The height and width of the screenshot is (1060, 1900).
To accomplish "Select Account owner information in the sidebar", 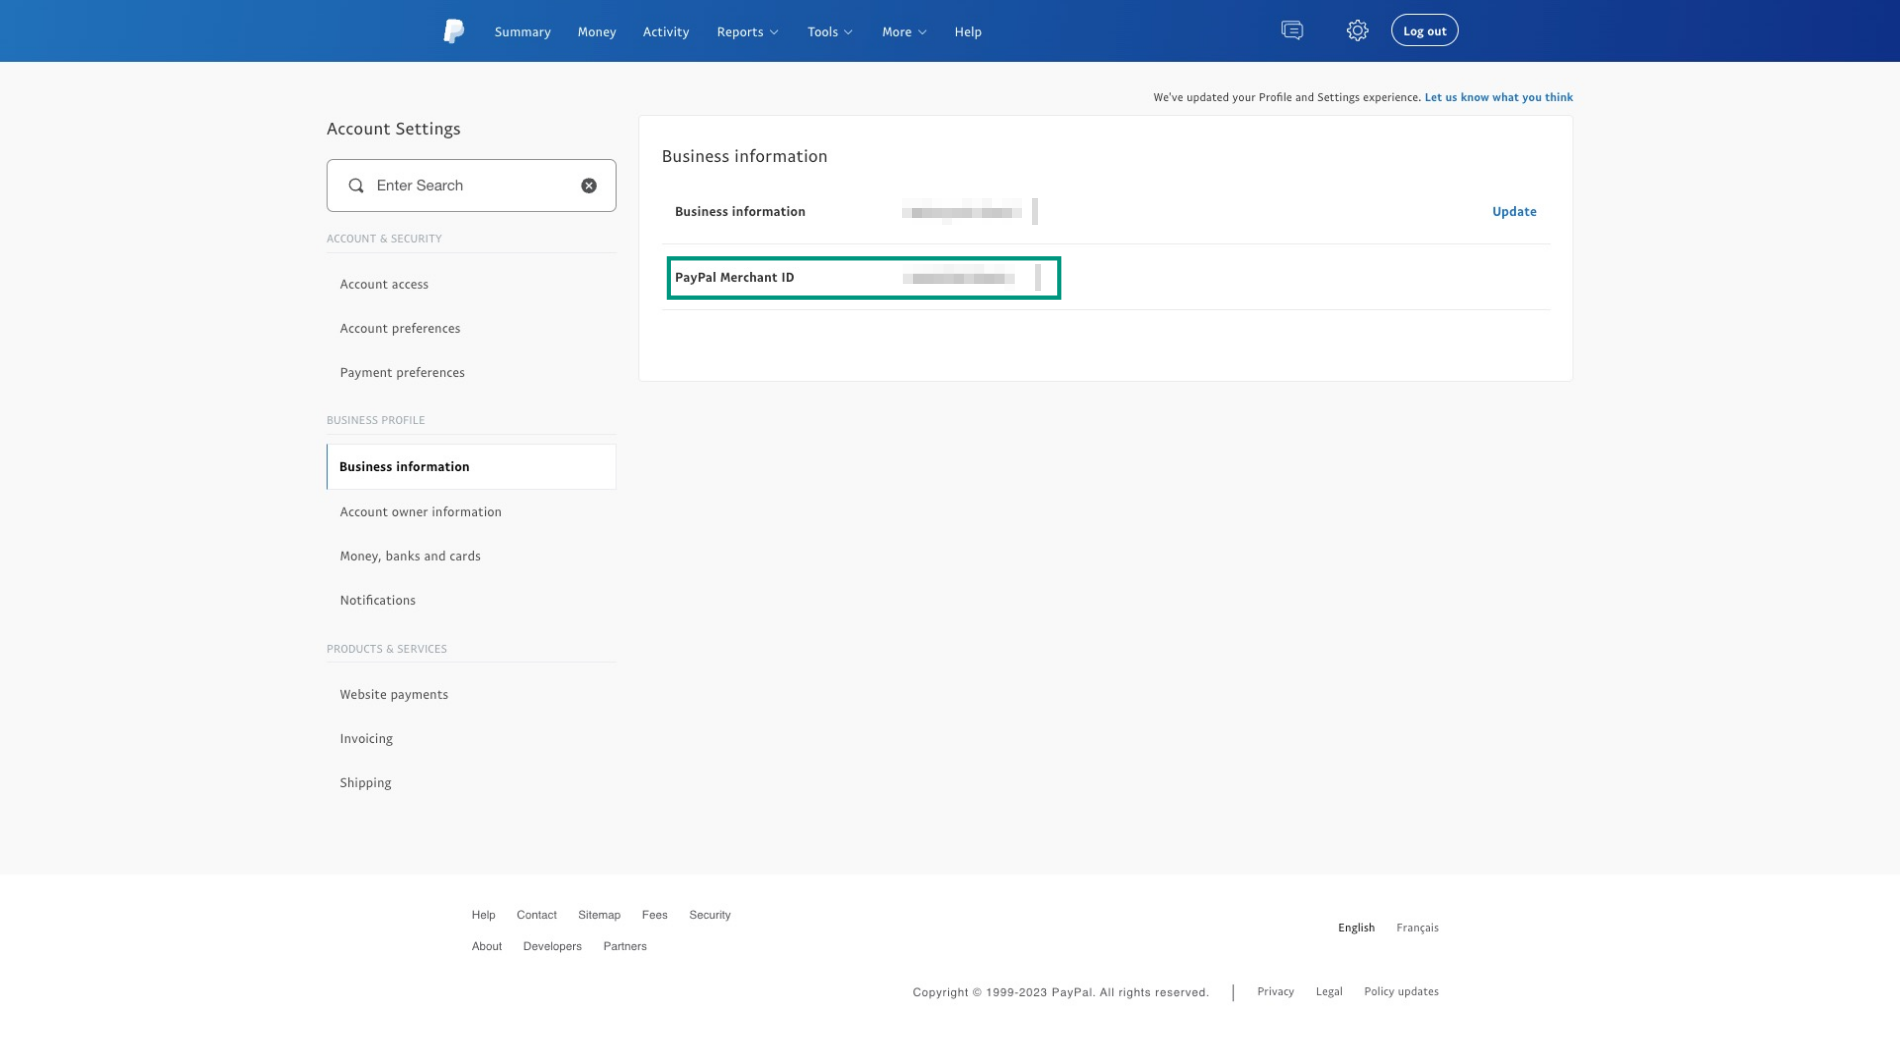I will 420,512.
